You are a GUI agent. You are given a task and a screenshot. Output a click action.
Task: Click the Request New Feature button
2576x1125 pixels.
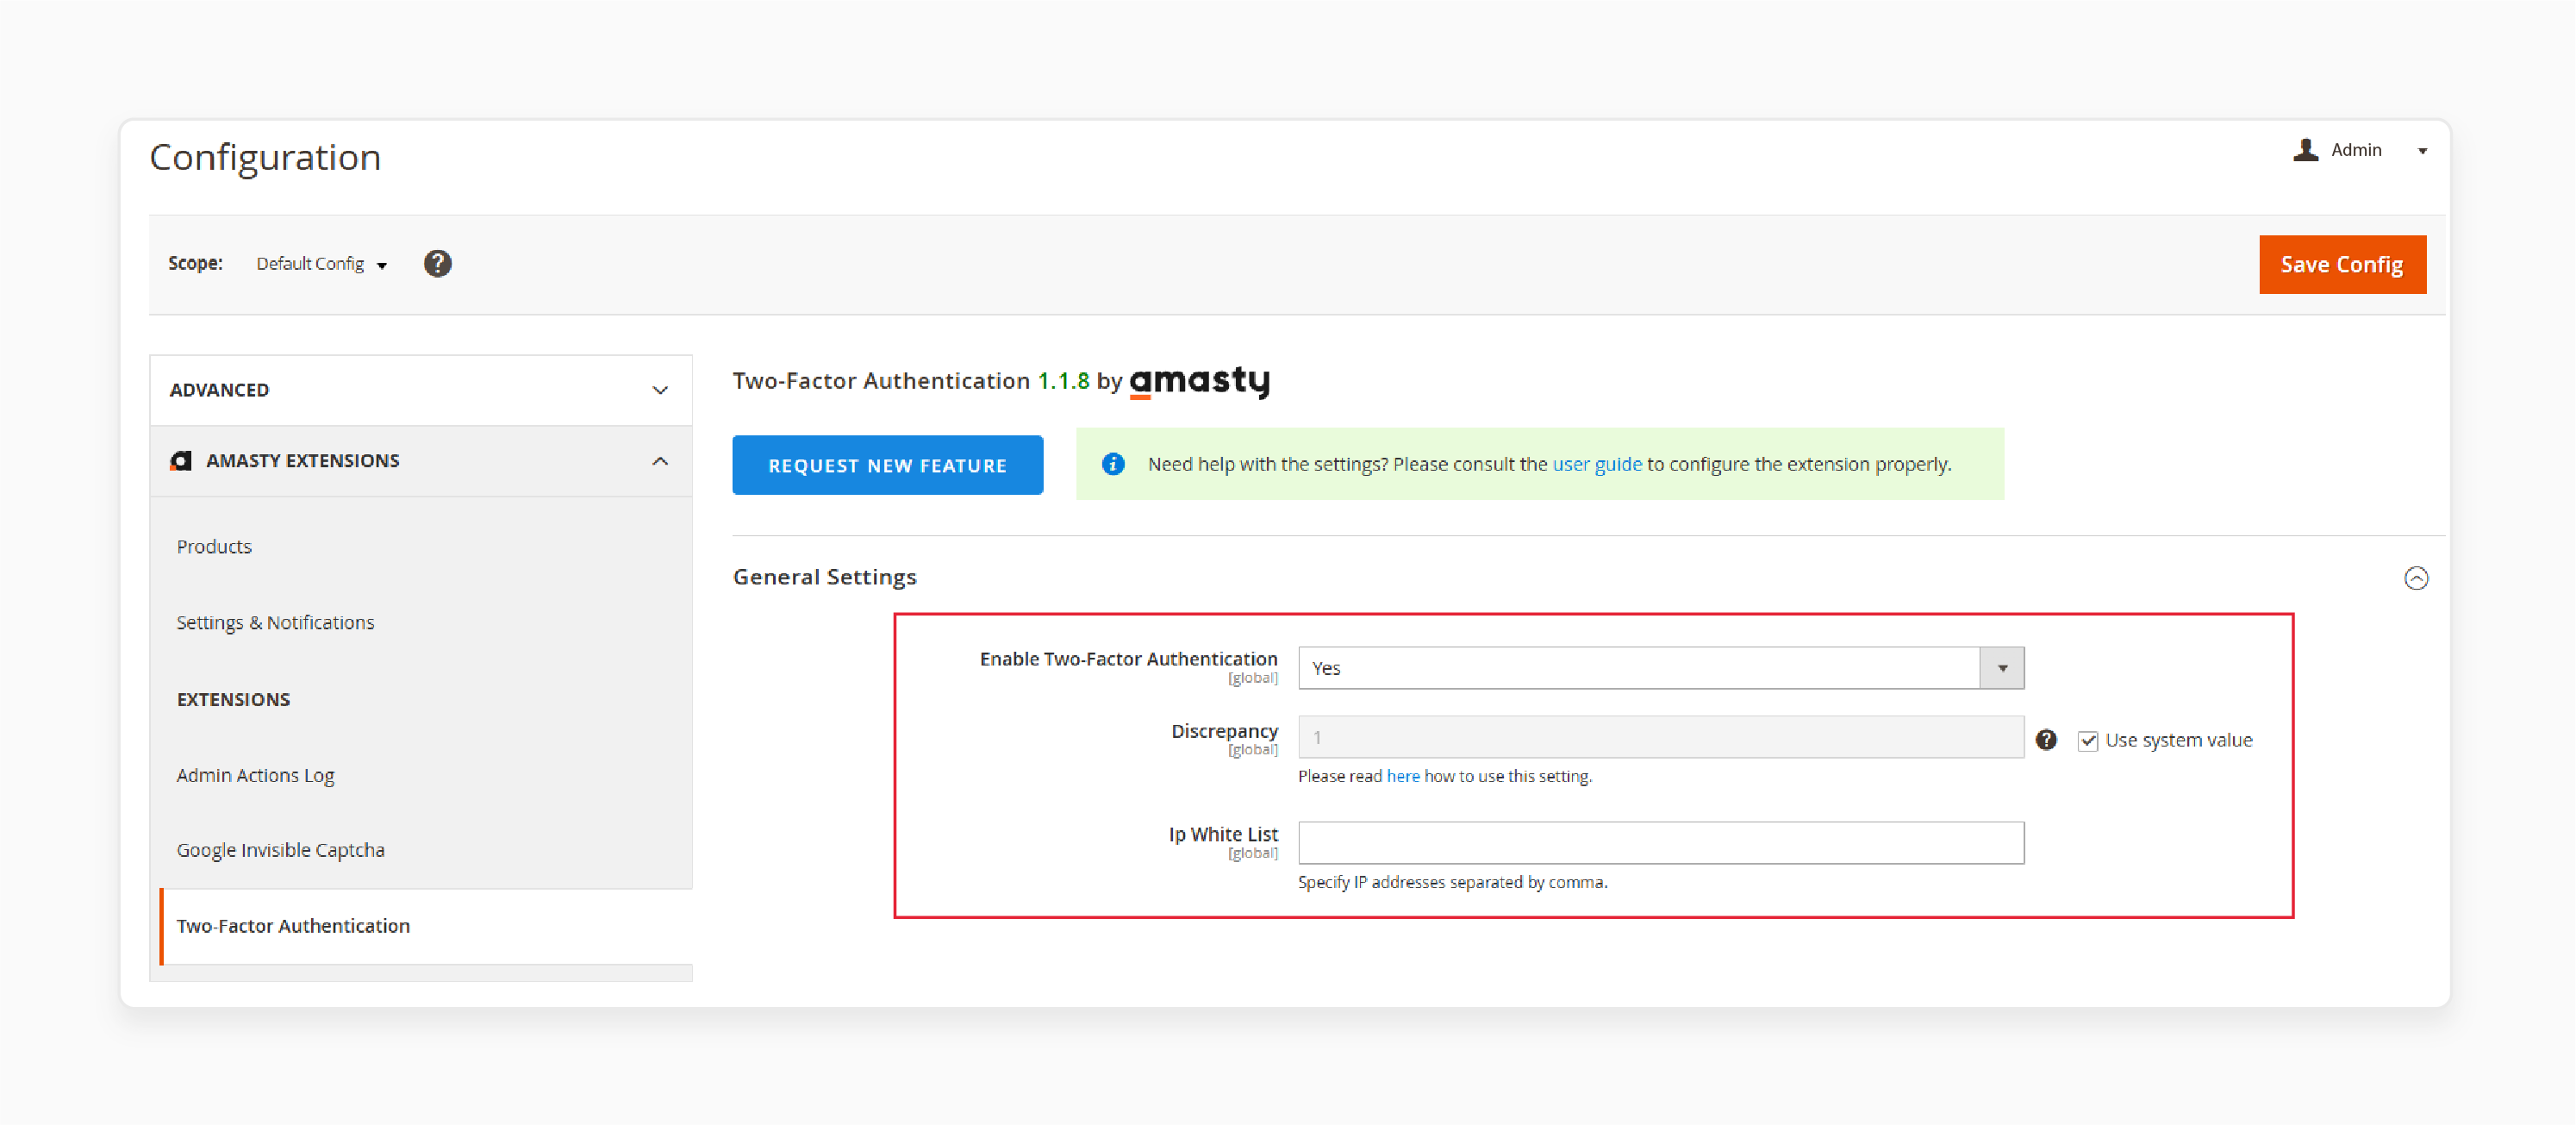pyautogui.click(x=887, y=465)
